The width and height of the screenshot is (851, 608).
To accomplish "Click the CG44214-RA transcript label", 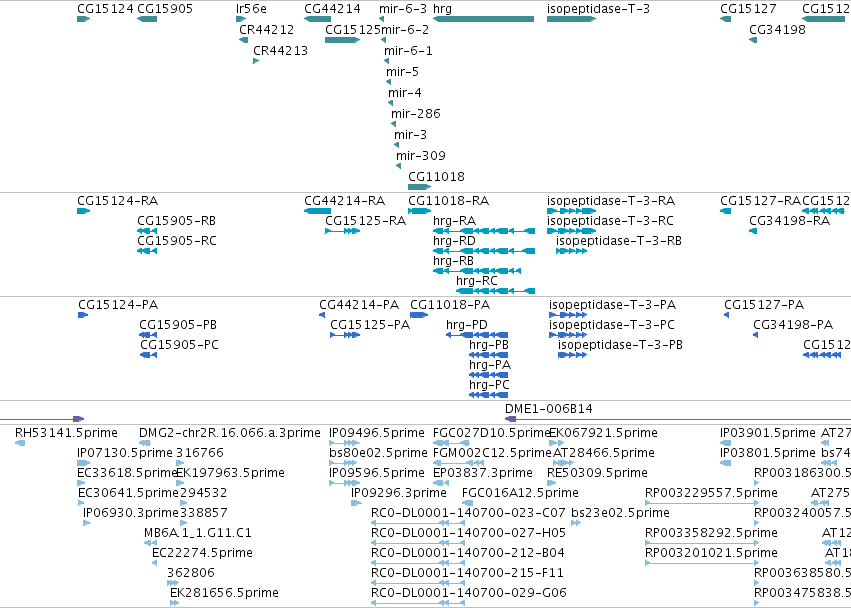I will pos(345,201).
